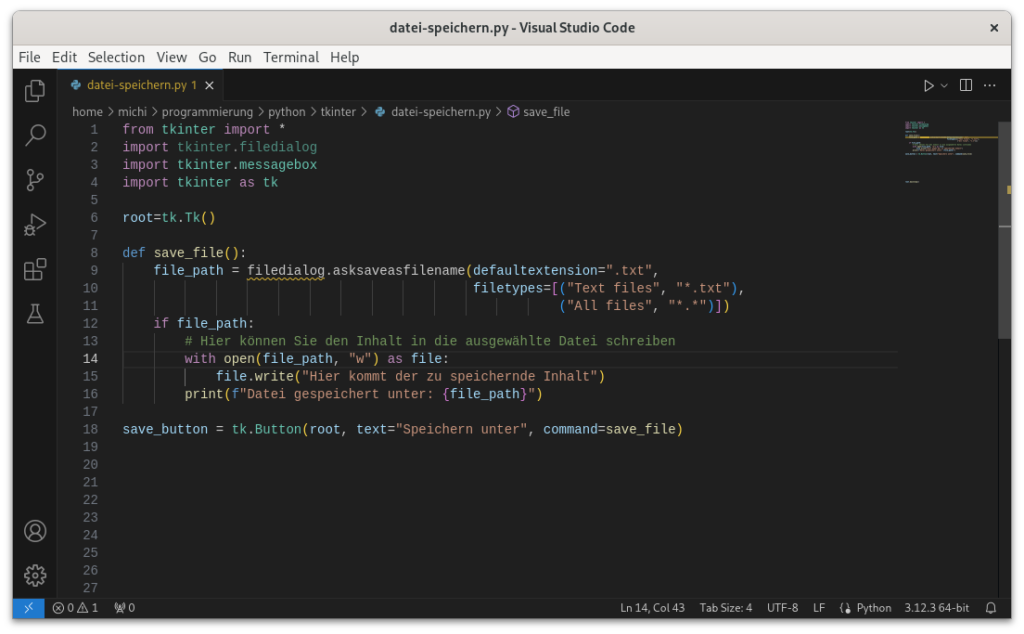Open the Run menu

coord(239,57)
